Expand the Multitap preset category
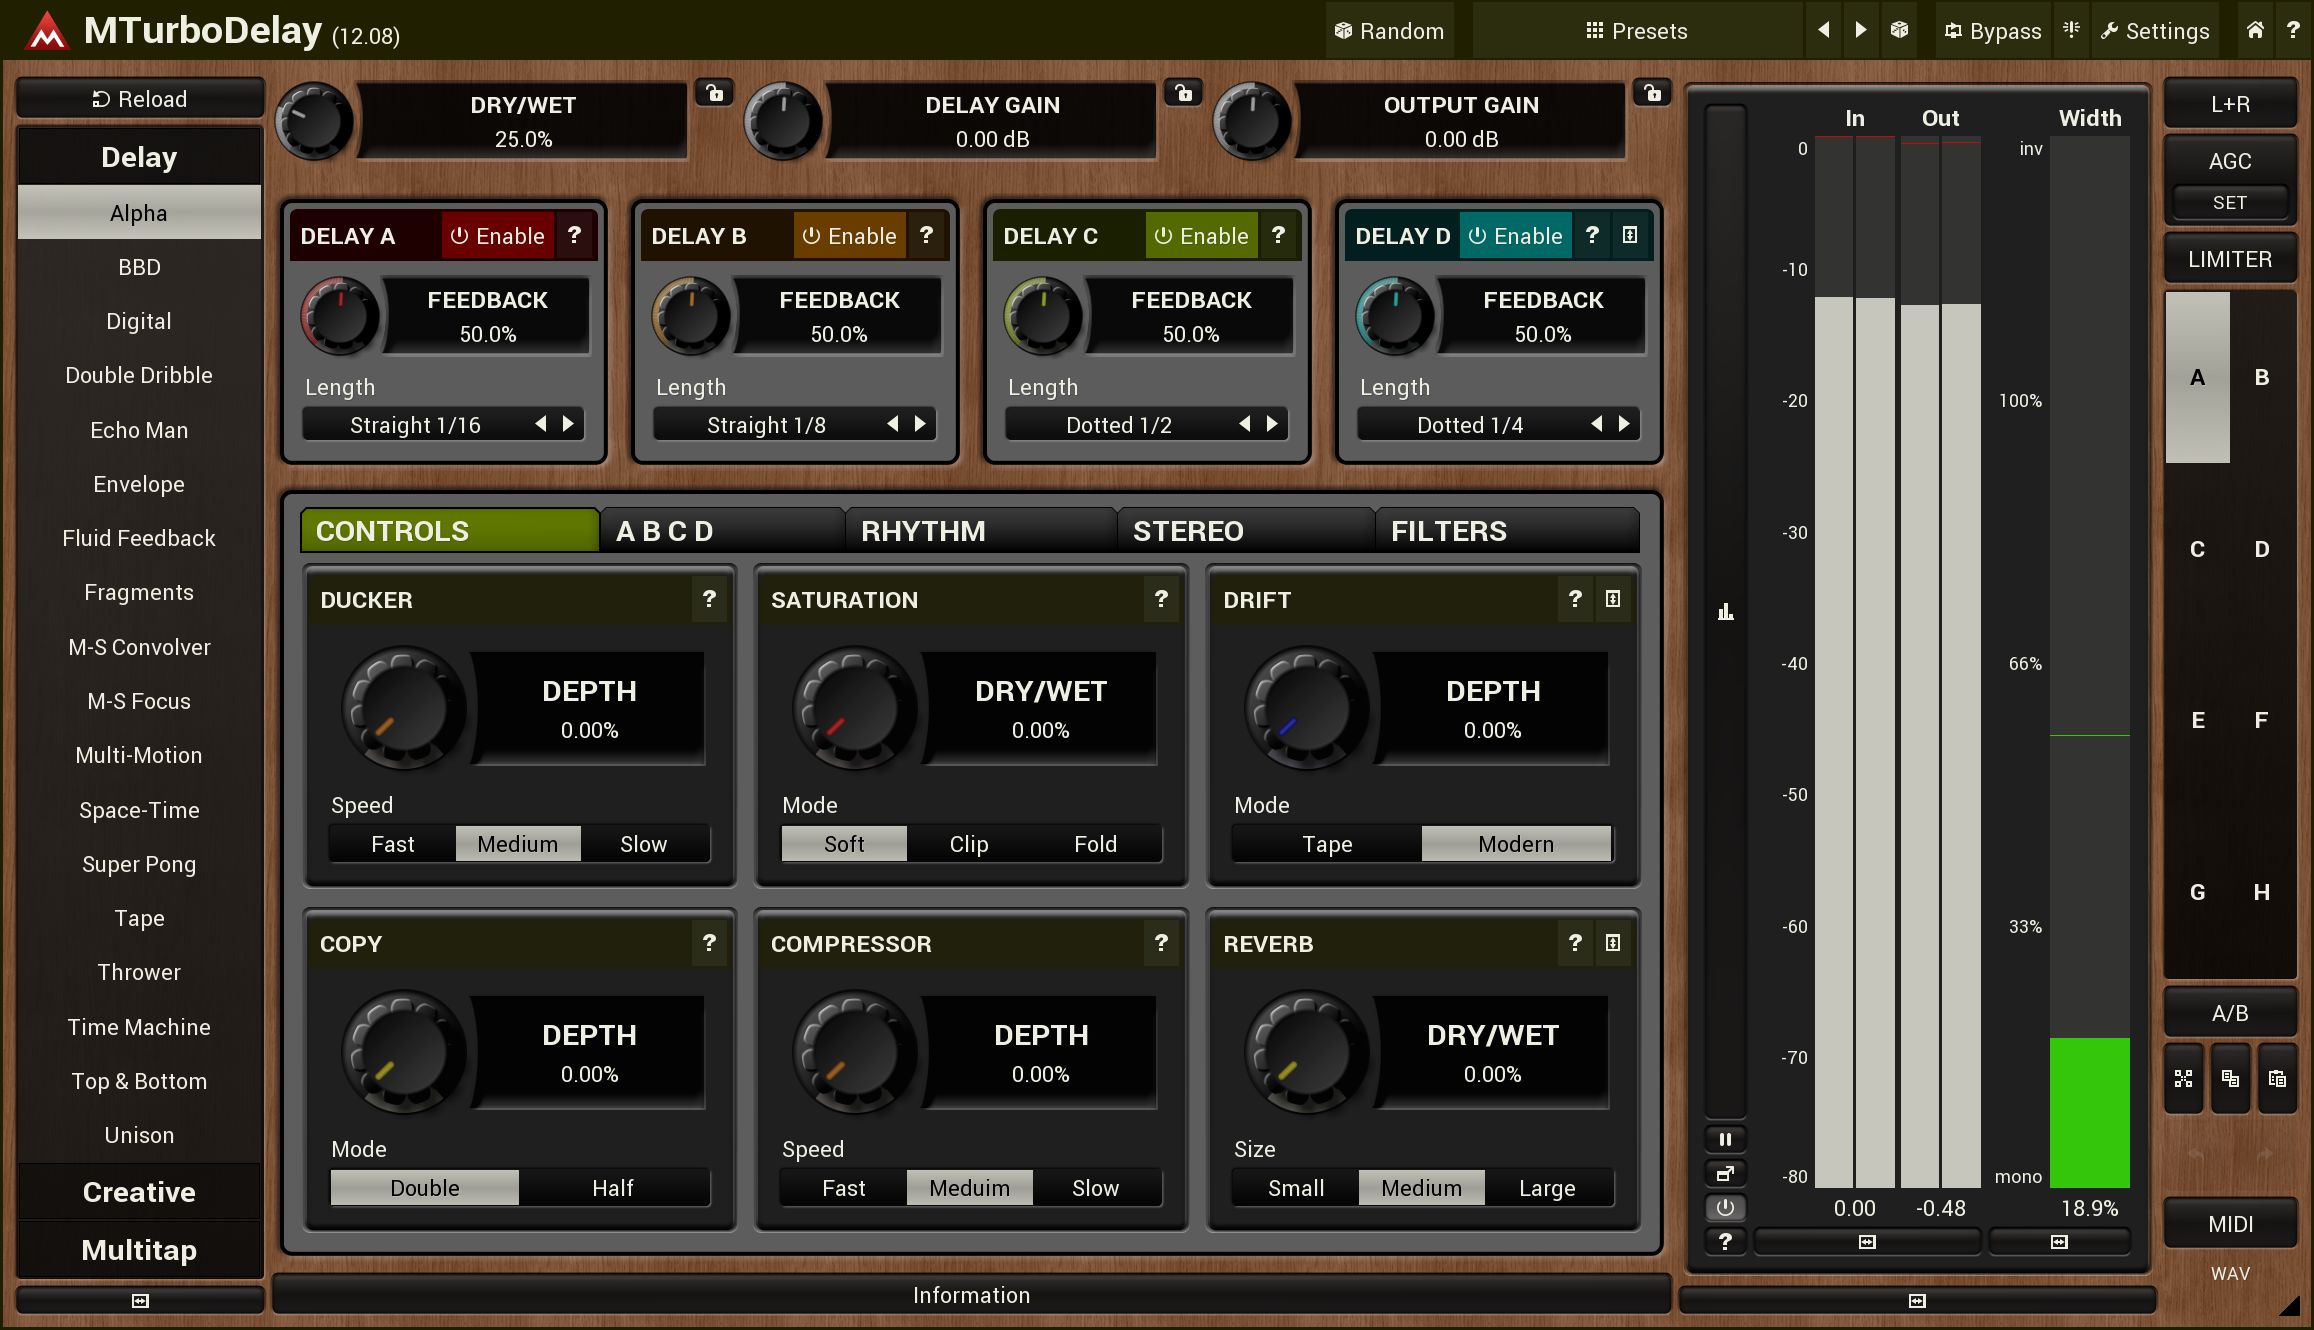Image resolution: width=2314 pixels, height=1330 pixels. (139, 1250)
